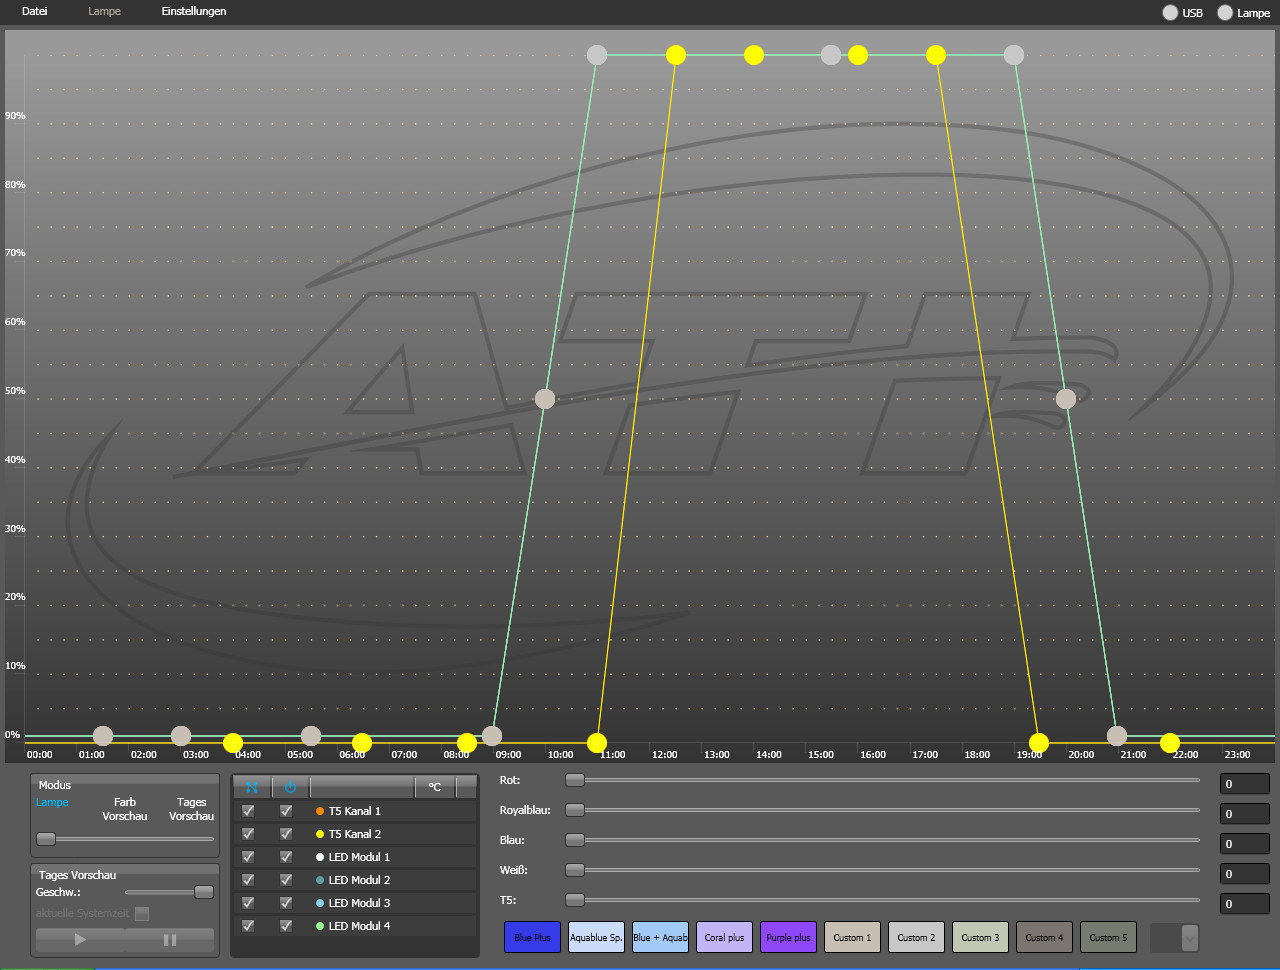
Task: Click the Royalblau value input field
Action: (x=1245, y=814)
